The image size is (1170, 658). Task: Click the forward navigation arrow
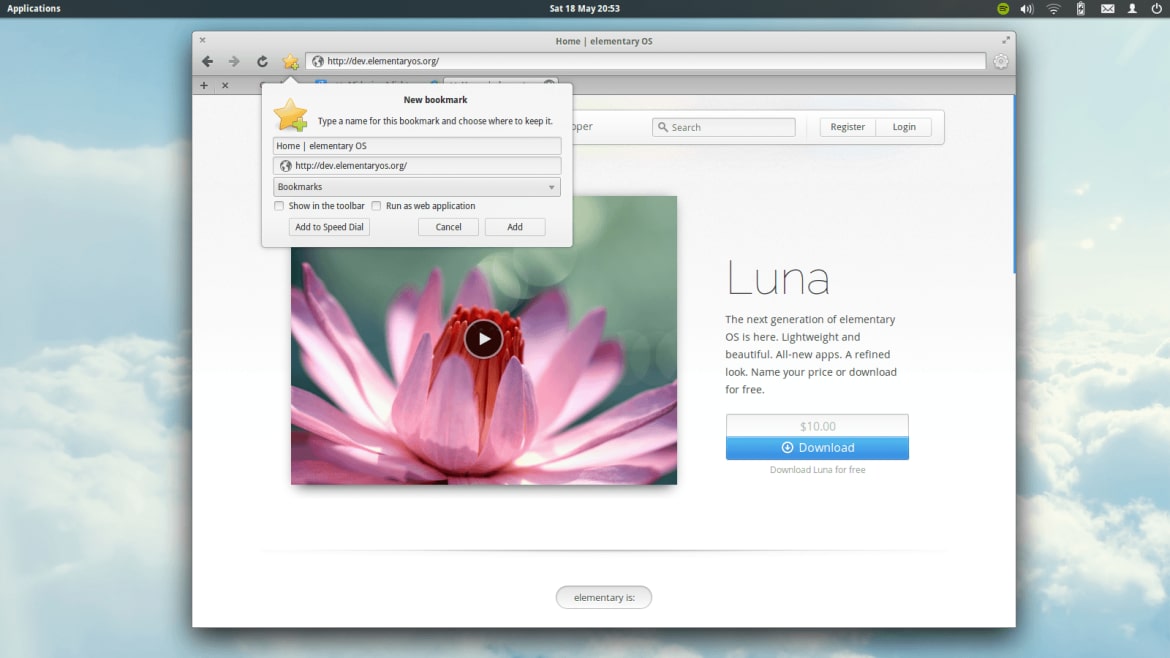(234, 61)
